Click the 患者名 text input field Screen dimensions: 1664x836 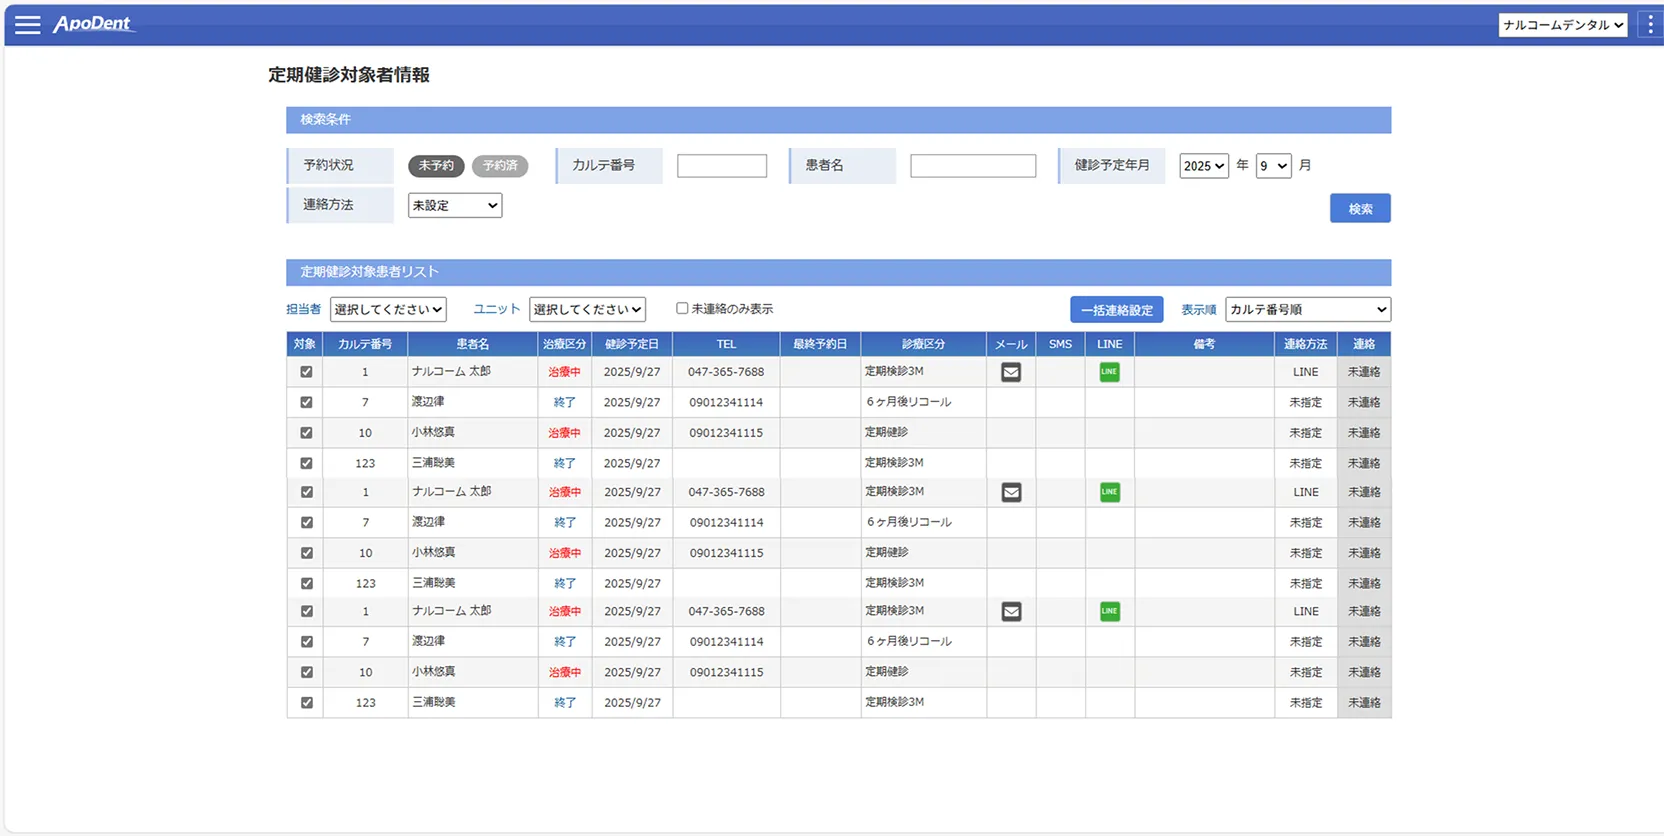[x=972, y=166]
